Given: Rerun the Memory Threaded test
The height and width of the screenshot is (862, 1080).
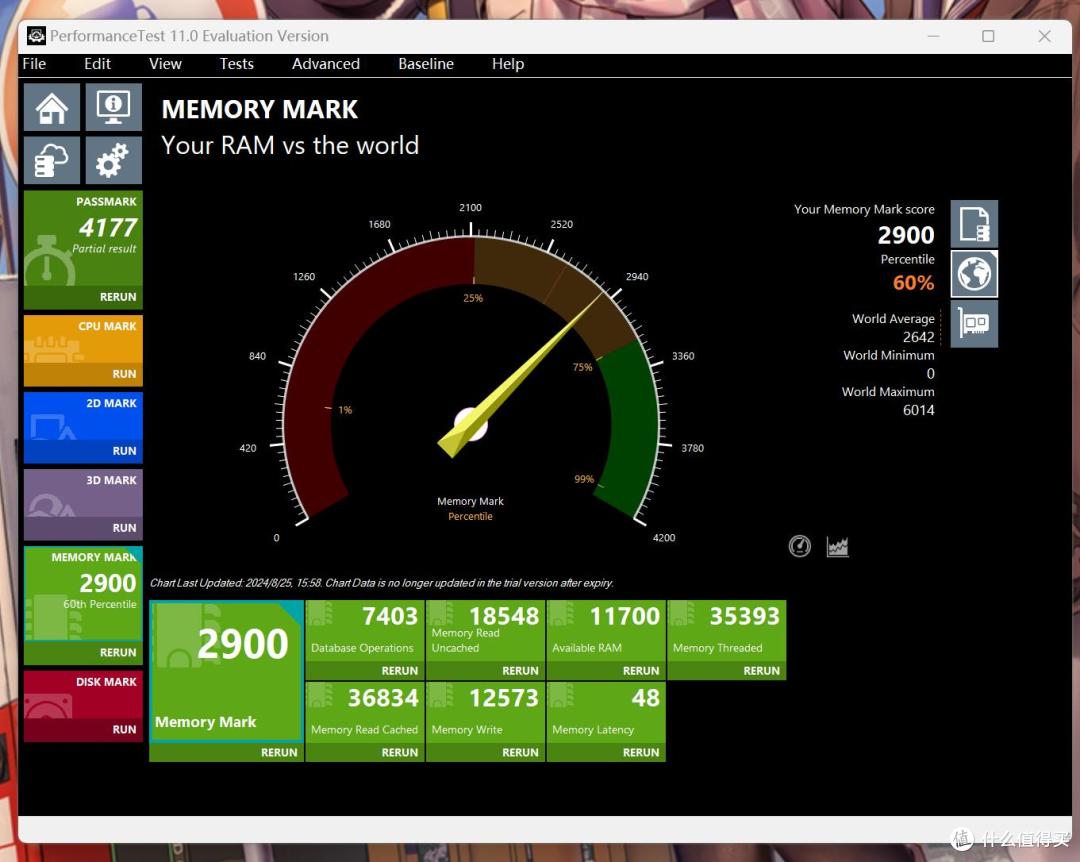Looking at the screenshot, I should 761,671.
